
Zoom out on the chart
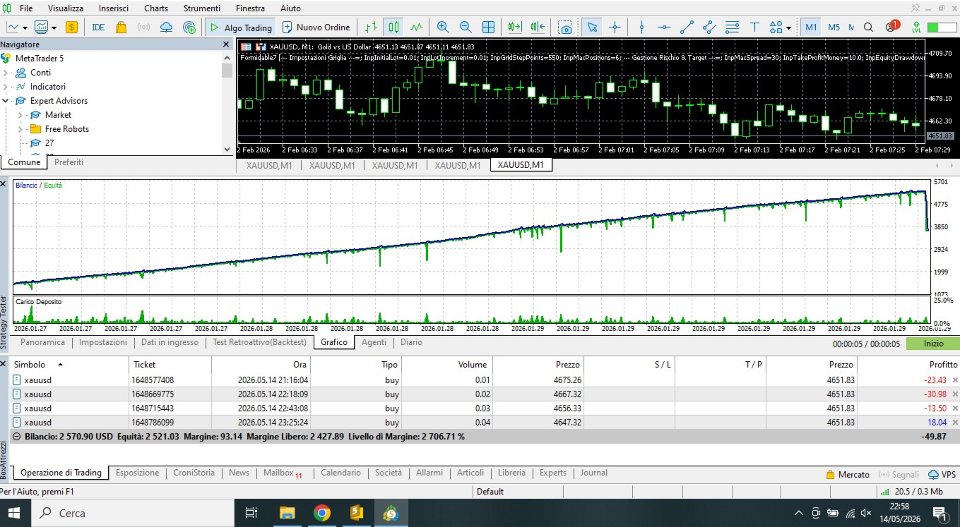(465, 27)
